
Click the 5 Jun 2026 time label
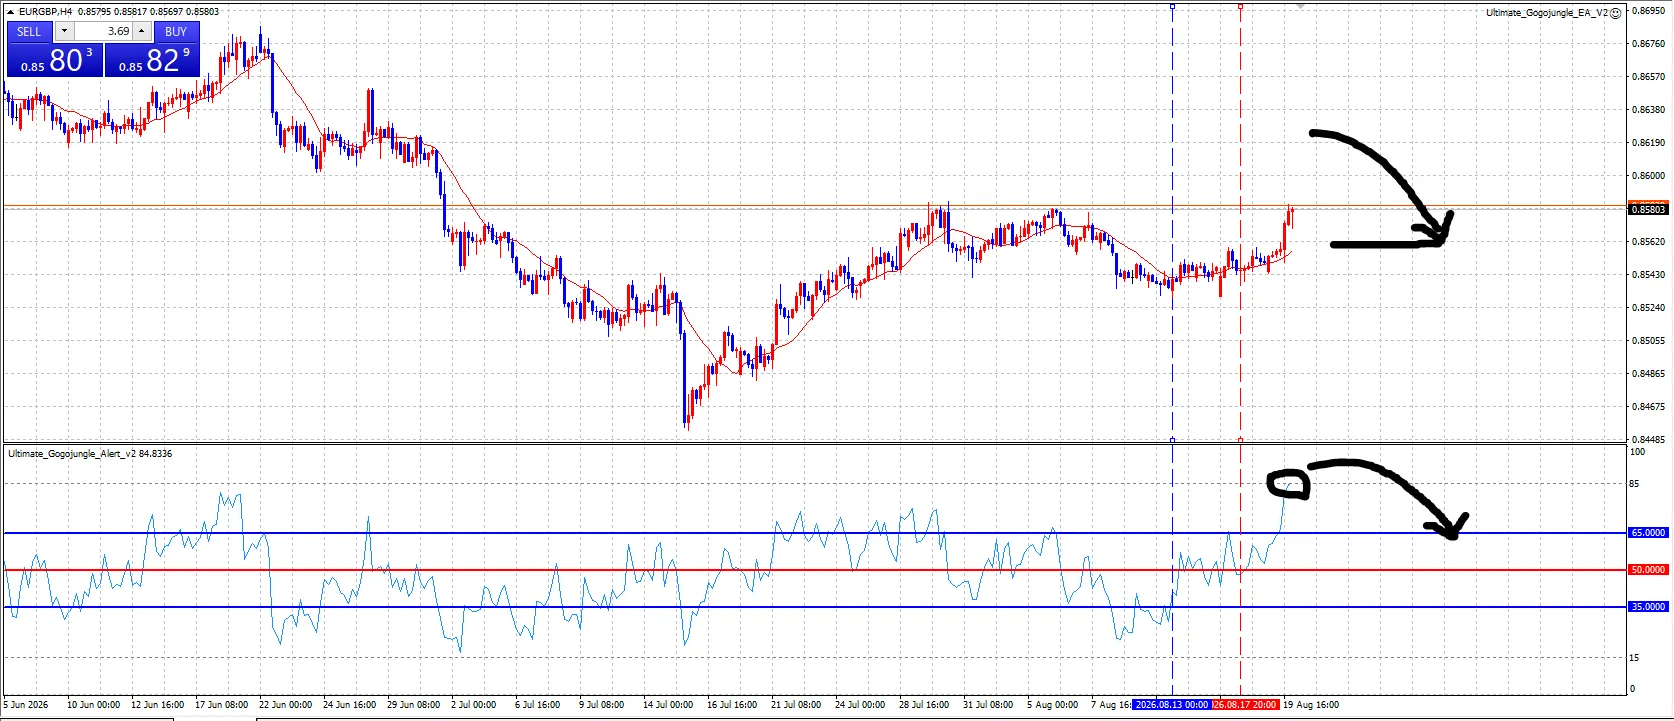26,705
